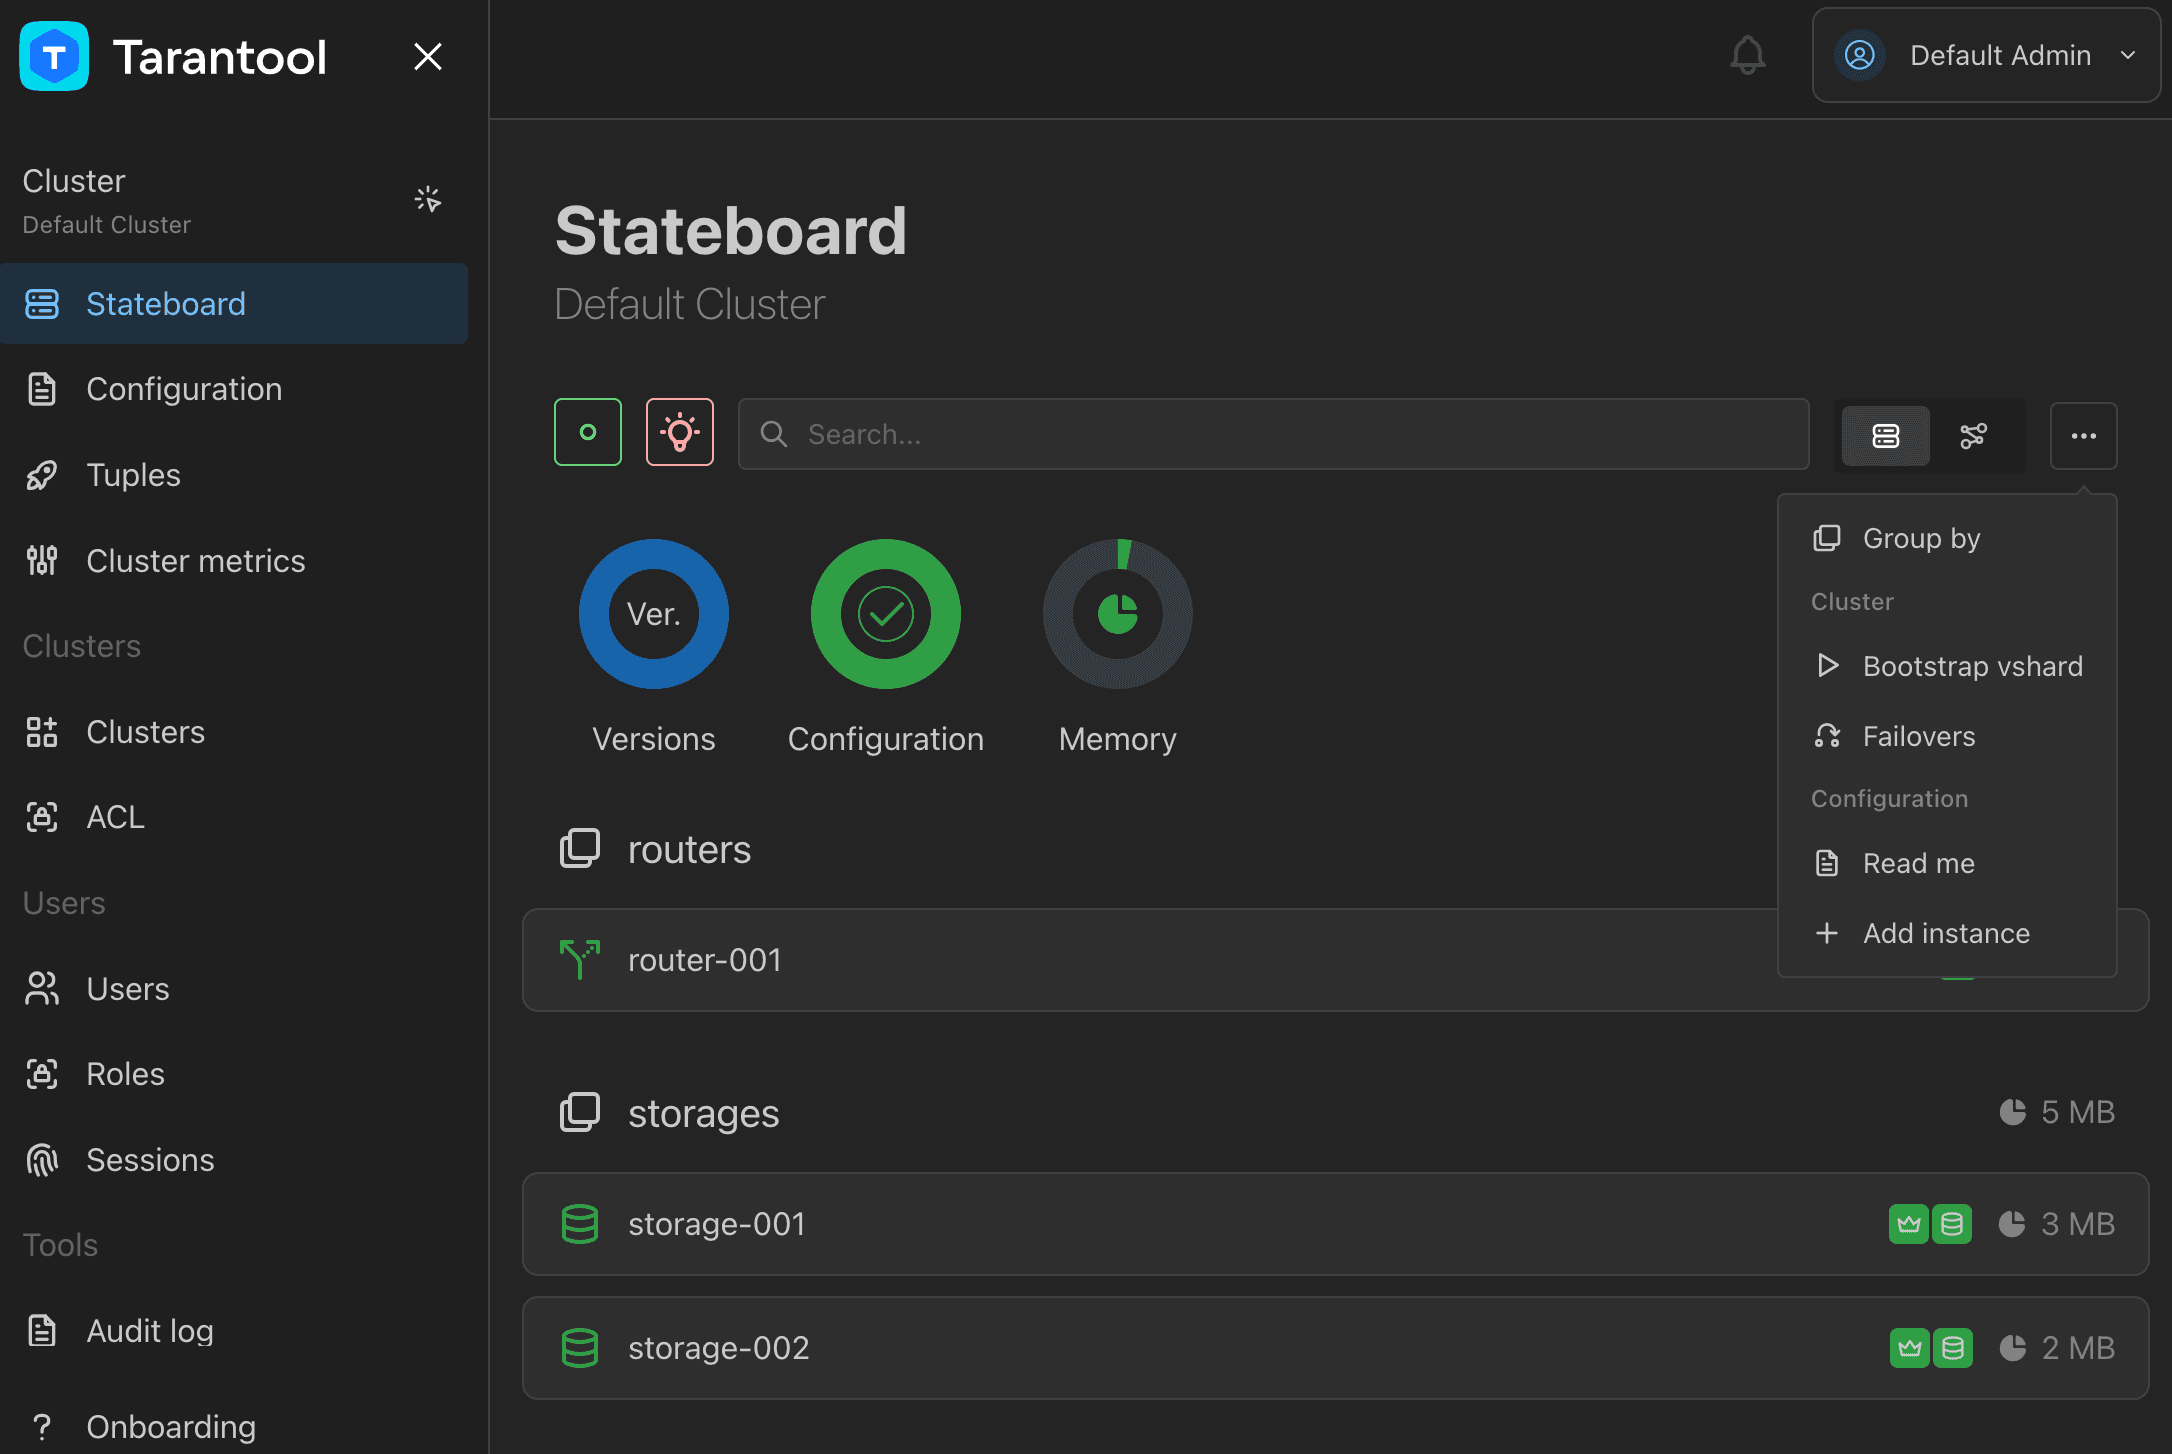Viewport: 2172px width, 1454px height.
Task: Open Configuration in the sidebar
Action: 234,389
